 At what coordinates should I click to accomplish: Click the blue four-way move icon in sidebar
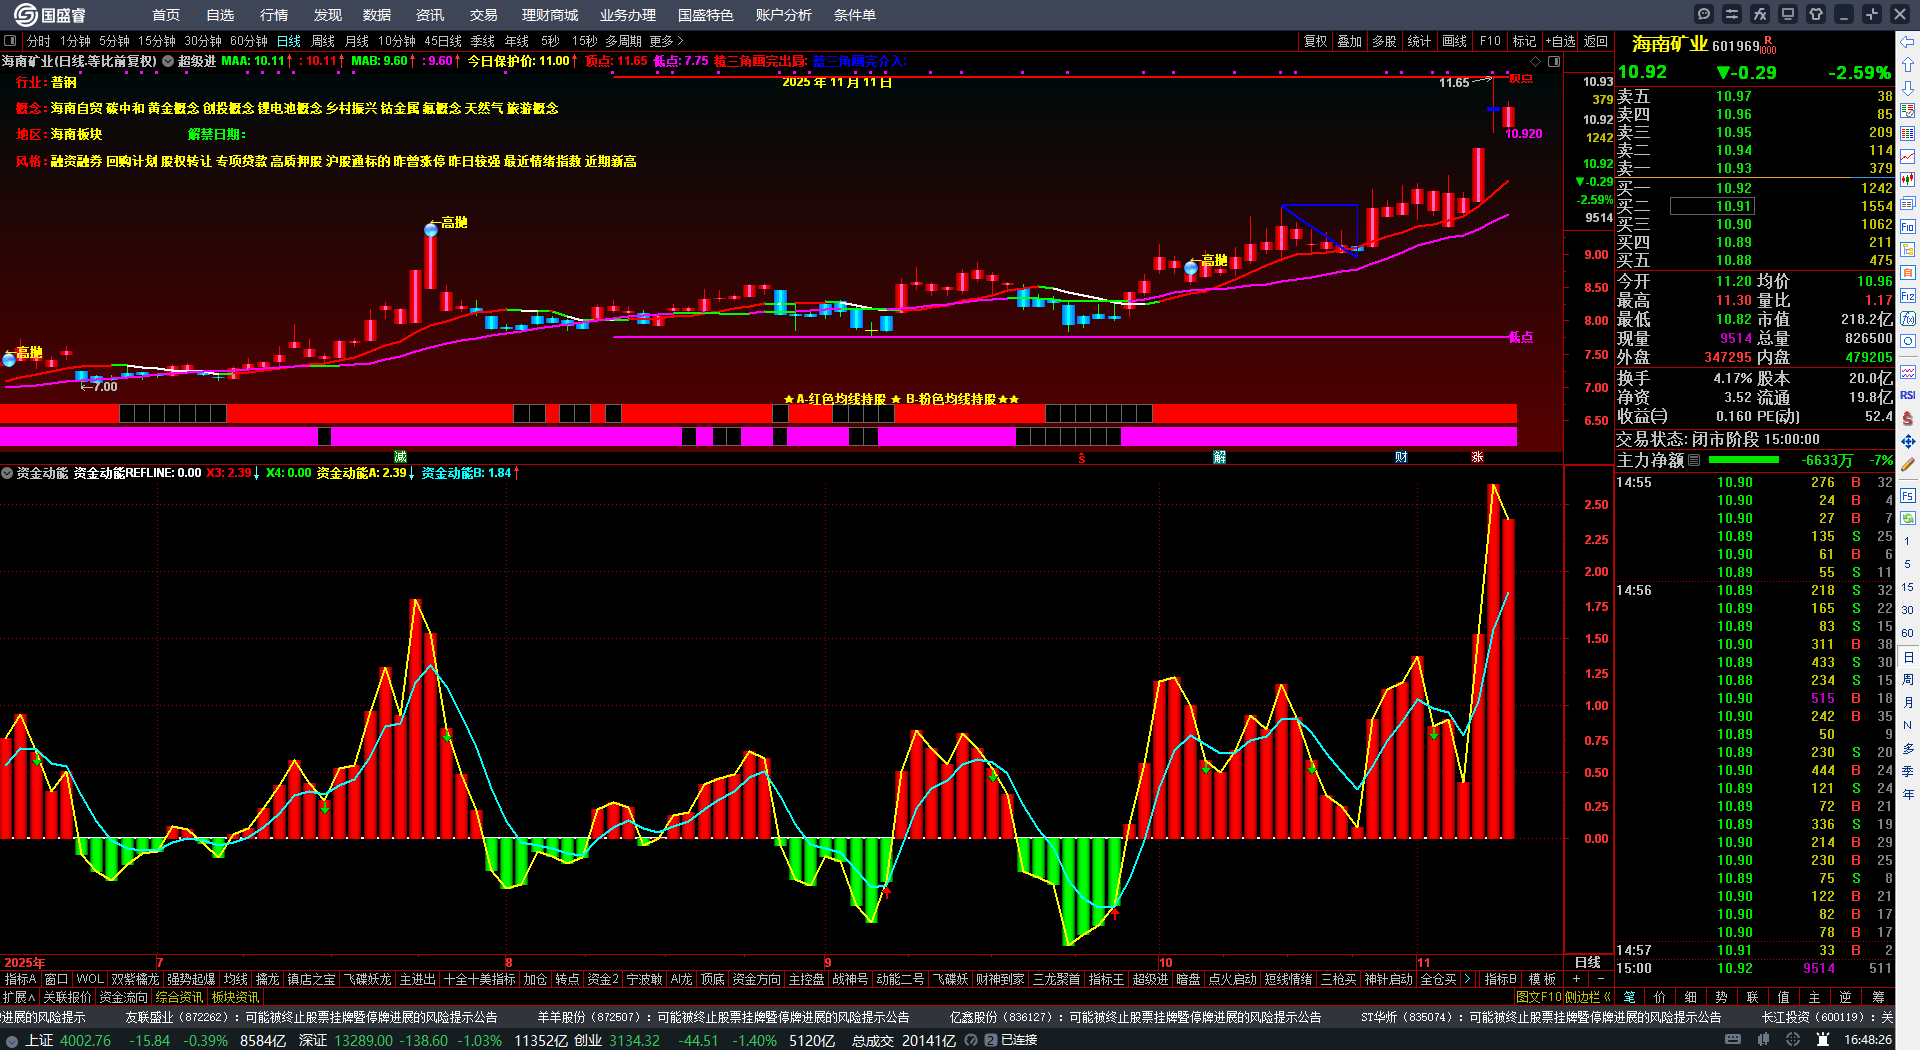[1908, 441]
